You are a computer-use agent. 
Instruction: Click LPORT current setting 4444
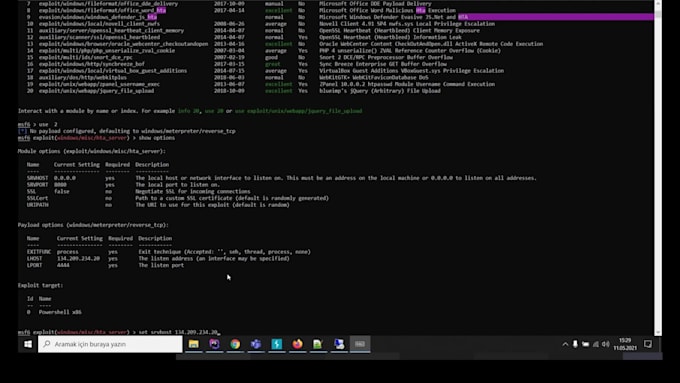[63, 265]
